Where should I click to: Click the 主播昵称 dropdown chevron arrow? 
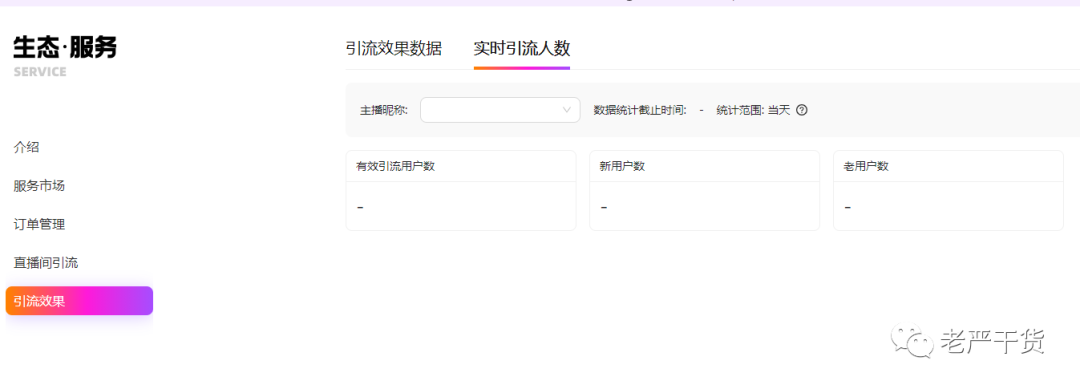coord(567,110)
